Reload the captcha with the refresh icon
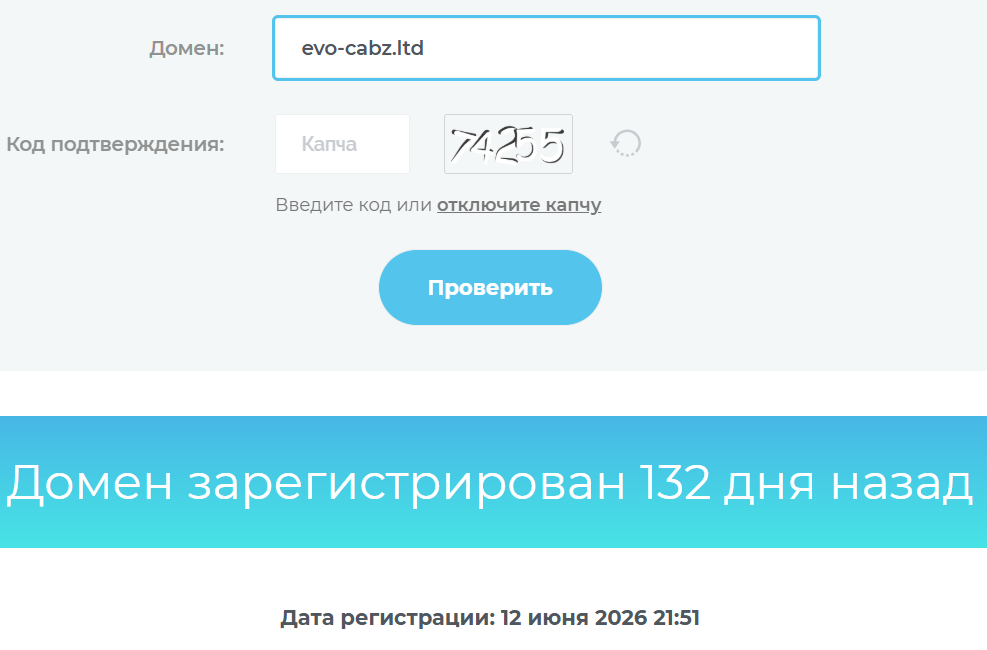The width and height of the screenshot is (987, 650). pos(626,143)
